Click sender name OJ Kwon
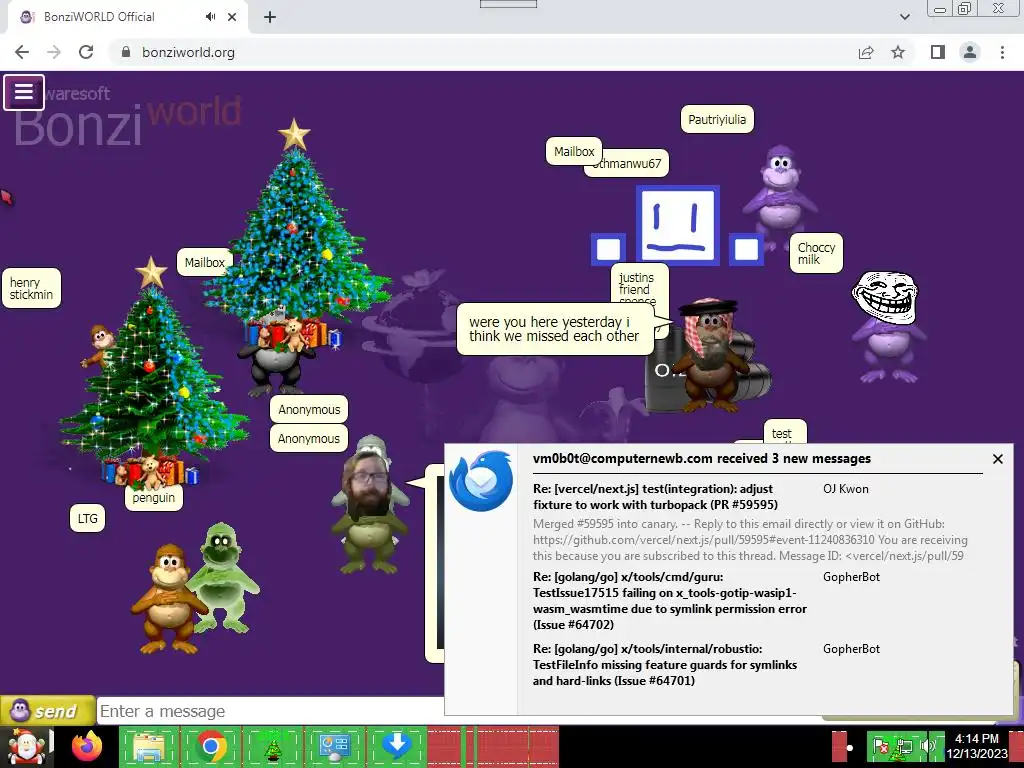The width and height of the screenshot is (1024, 768). click(846, 489)
